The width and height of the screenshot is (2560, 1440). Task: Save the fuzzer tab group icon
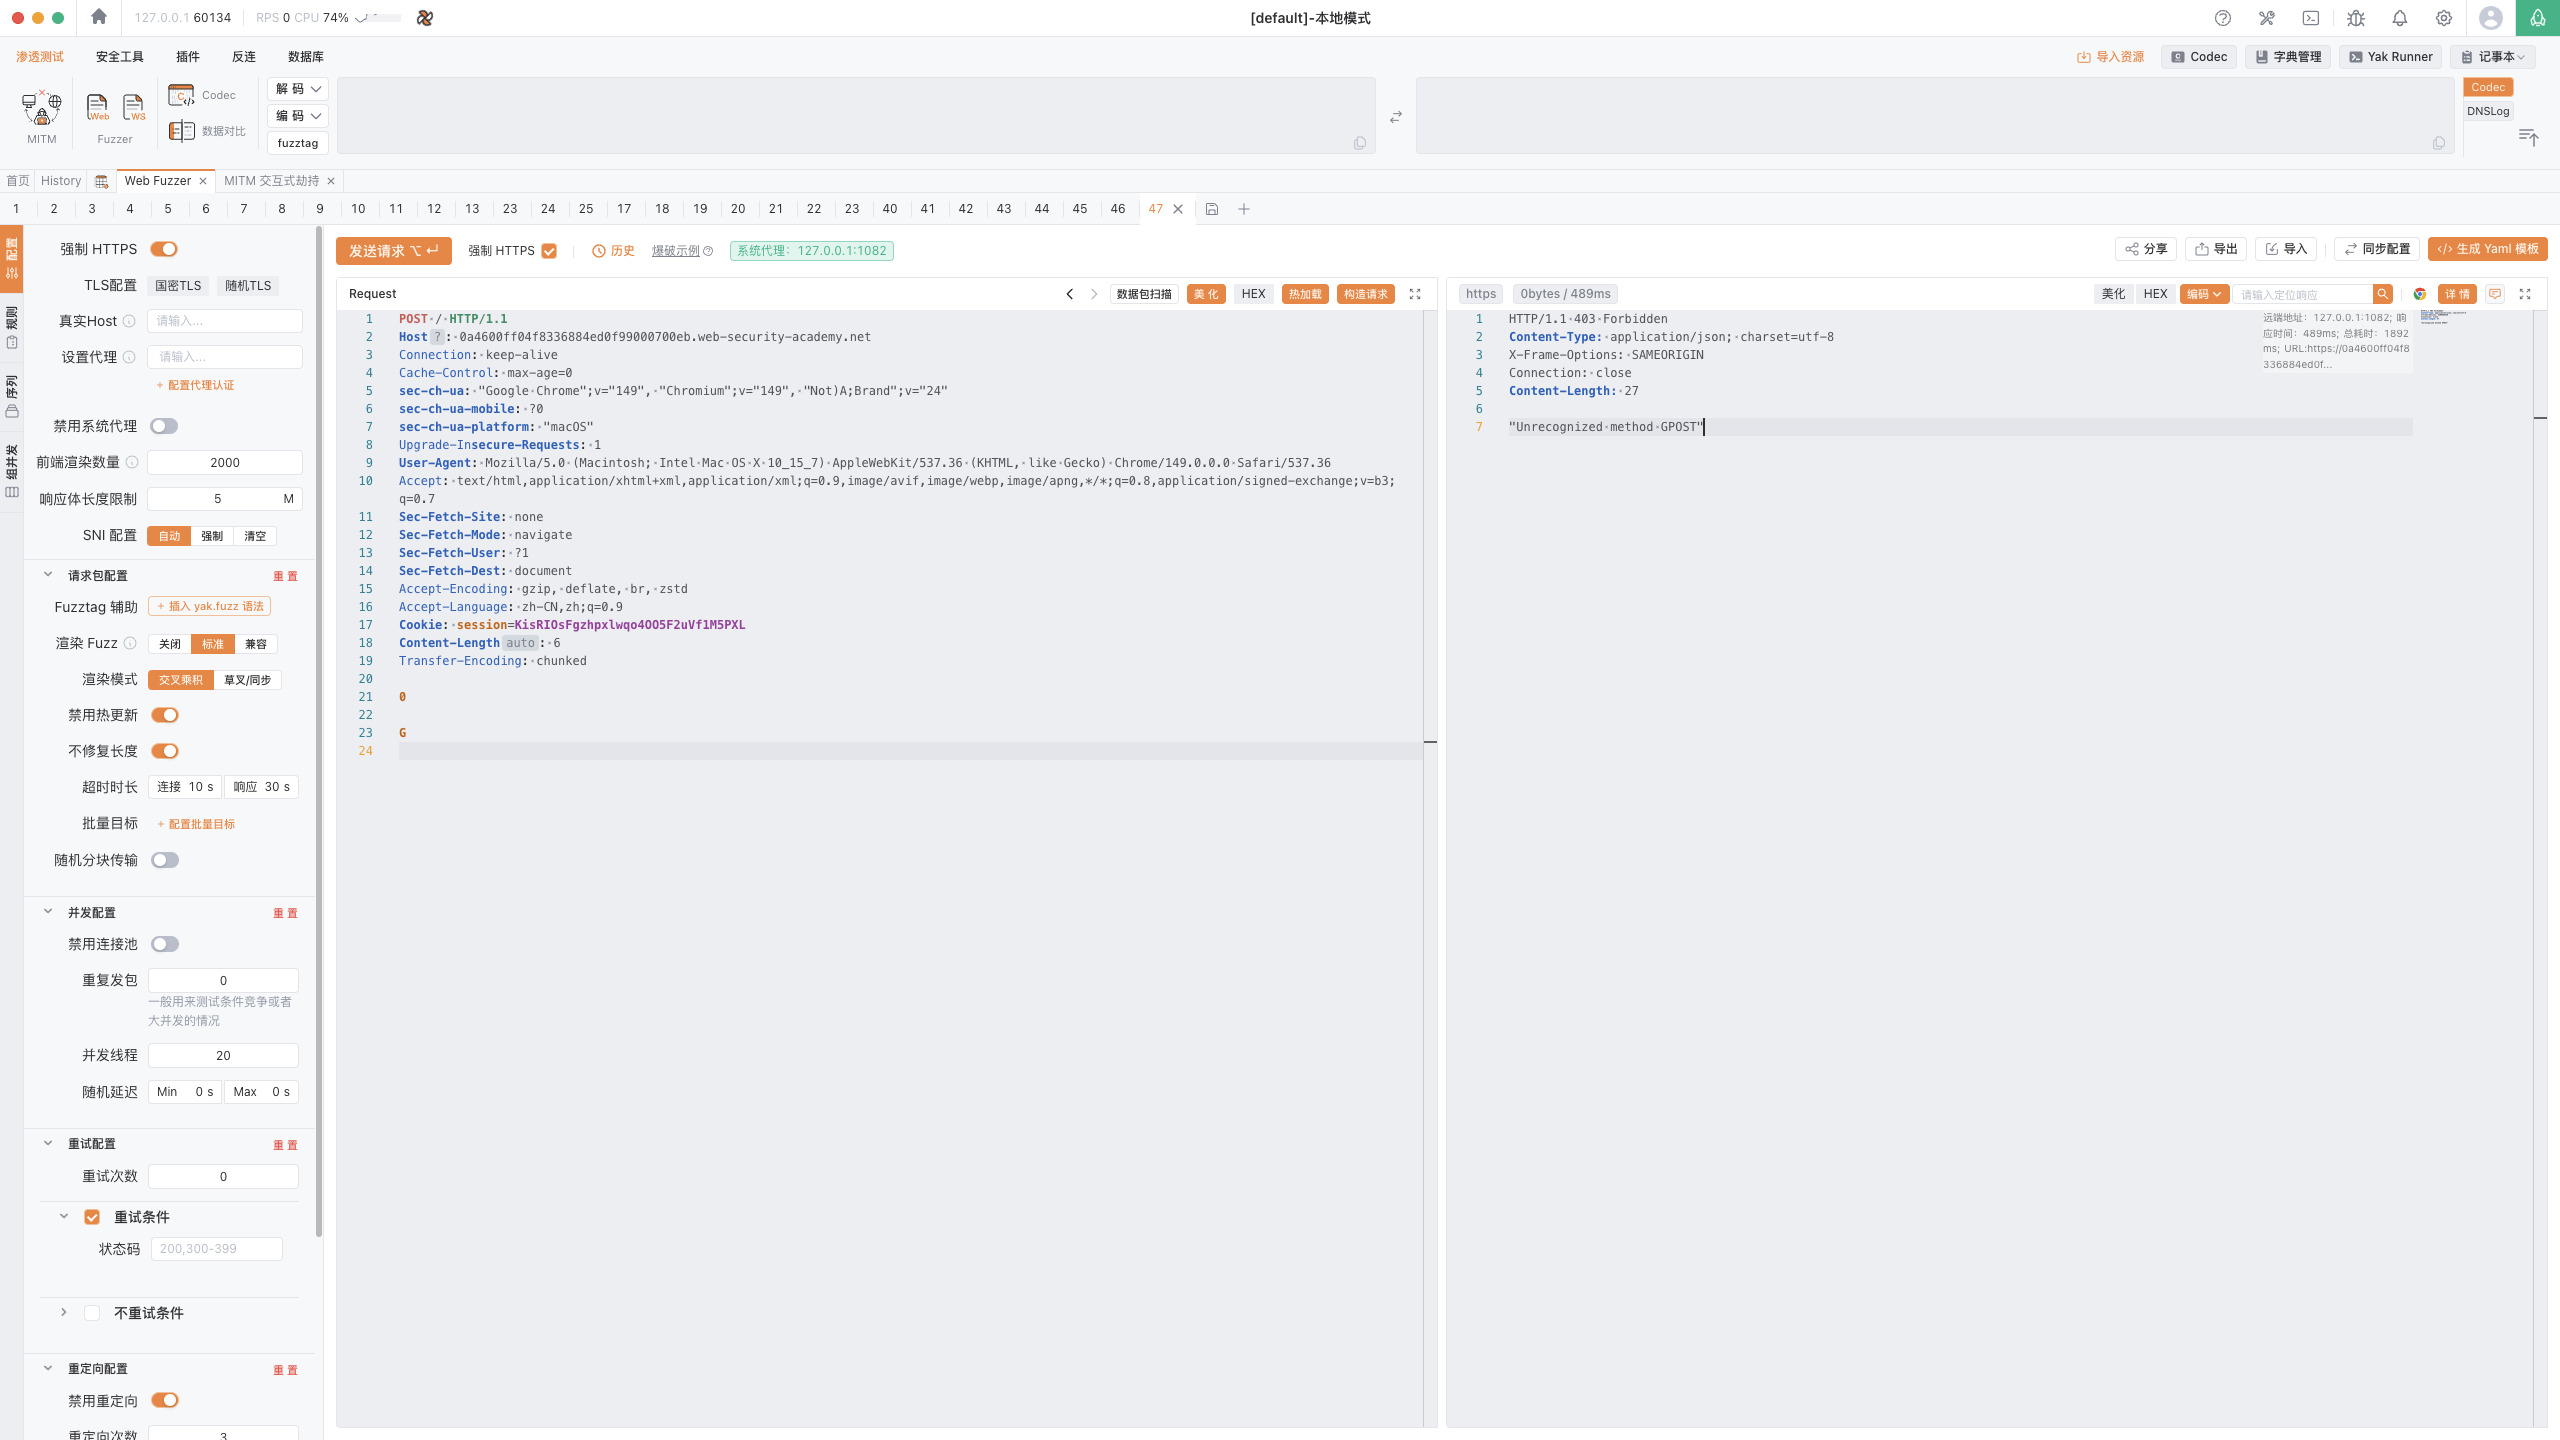tap(1212, 209)
